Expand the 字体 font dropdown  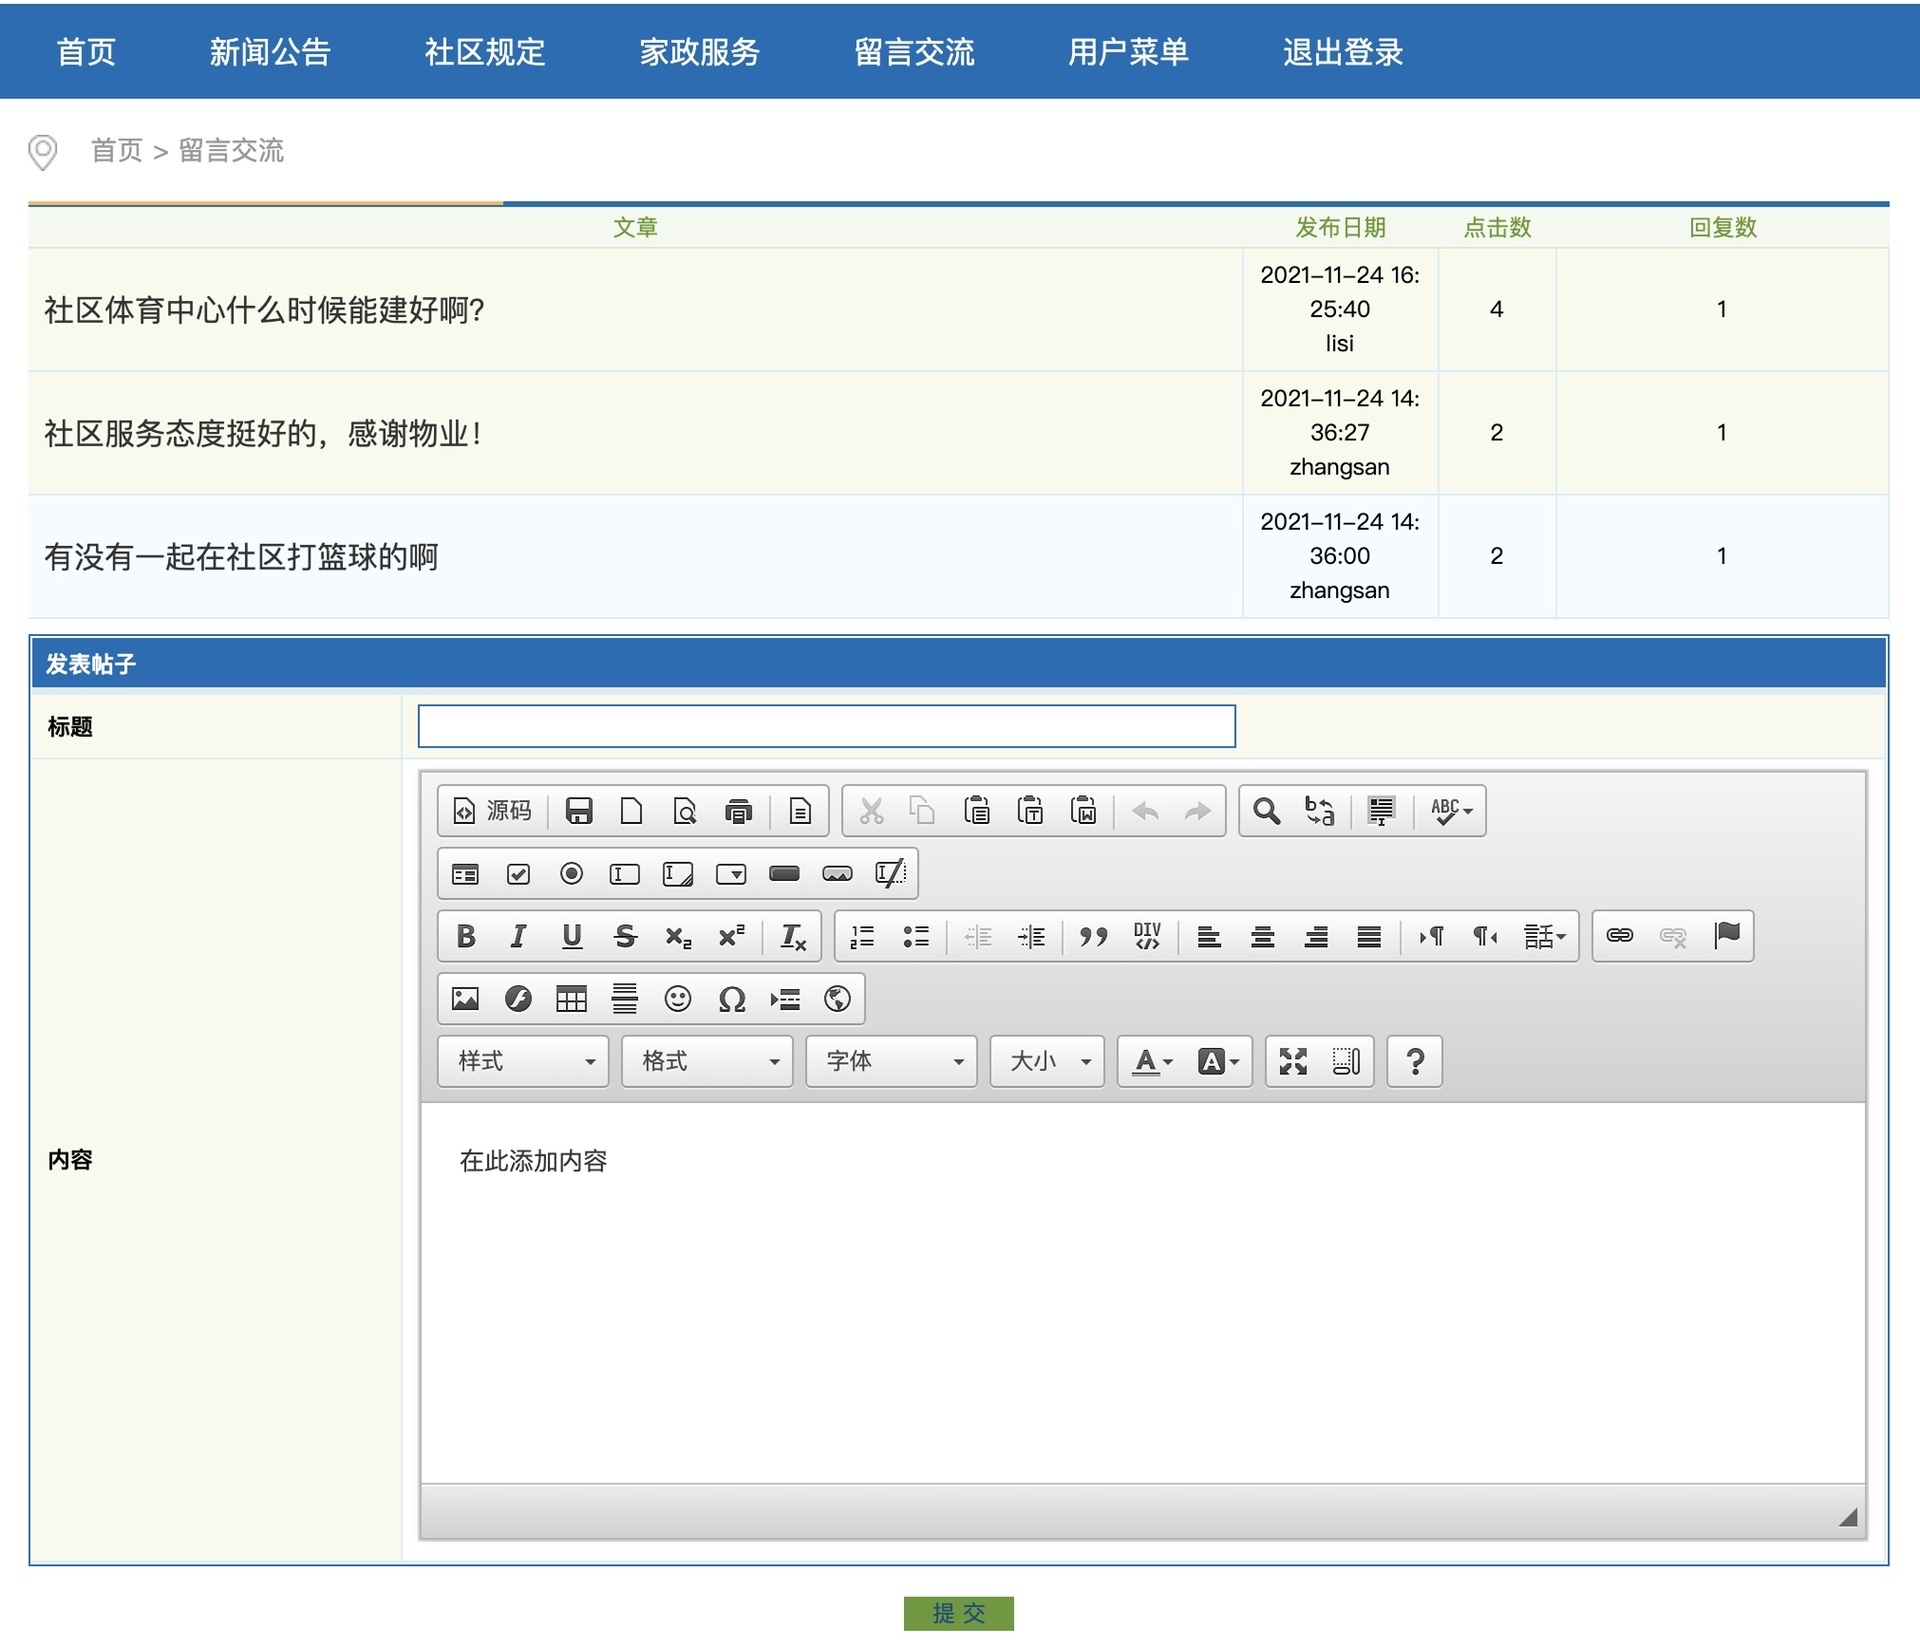[x=891, y=1061]
